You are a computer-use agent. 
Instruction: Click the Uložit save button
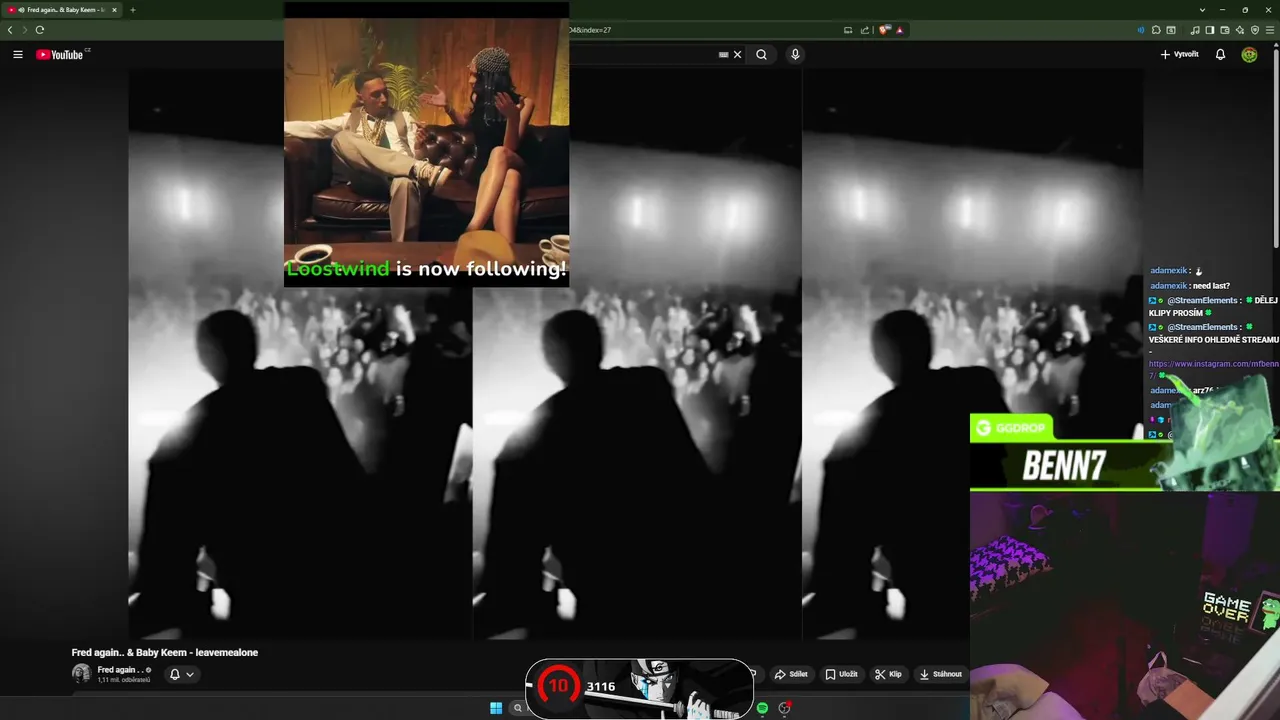[841, 674]
